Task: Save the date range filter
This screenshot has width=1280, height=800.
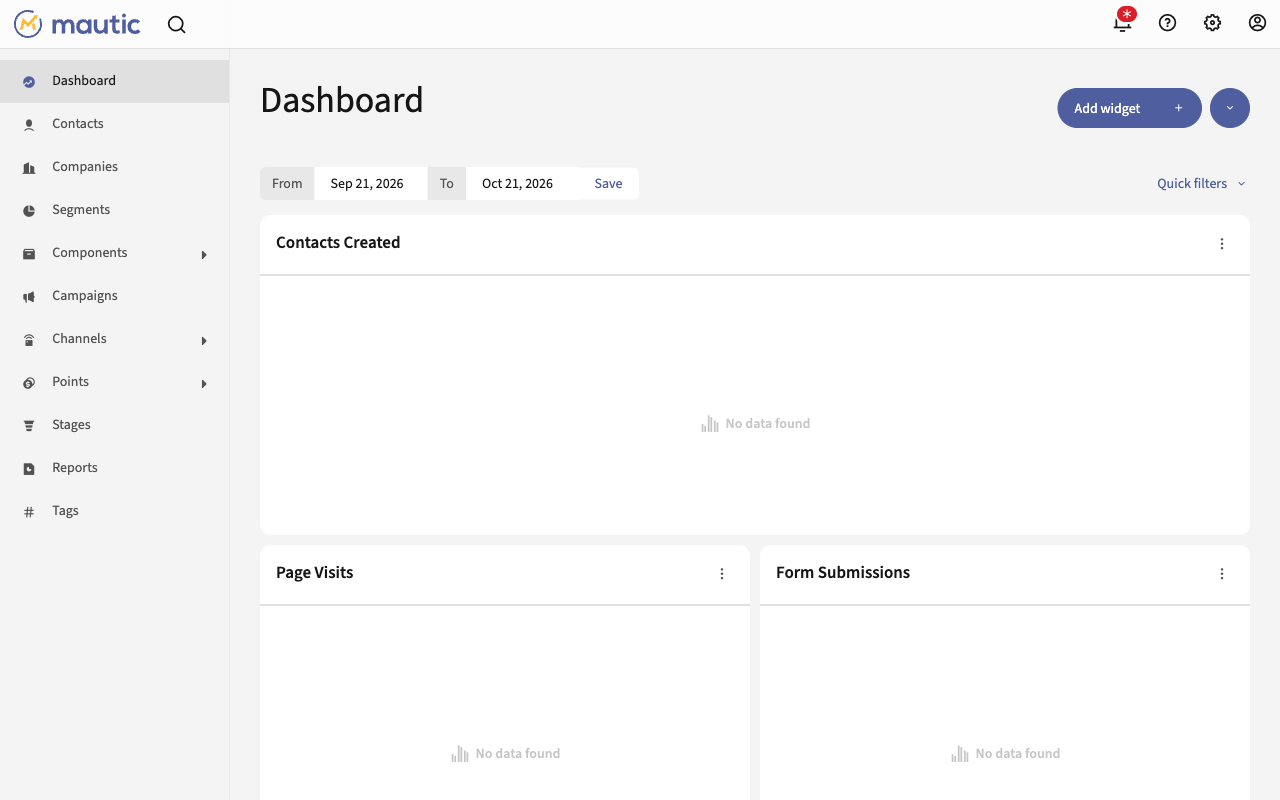Action: 608,183
